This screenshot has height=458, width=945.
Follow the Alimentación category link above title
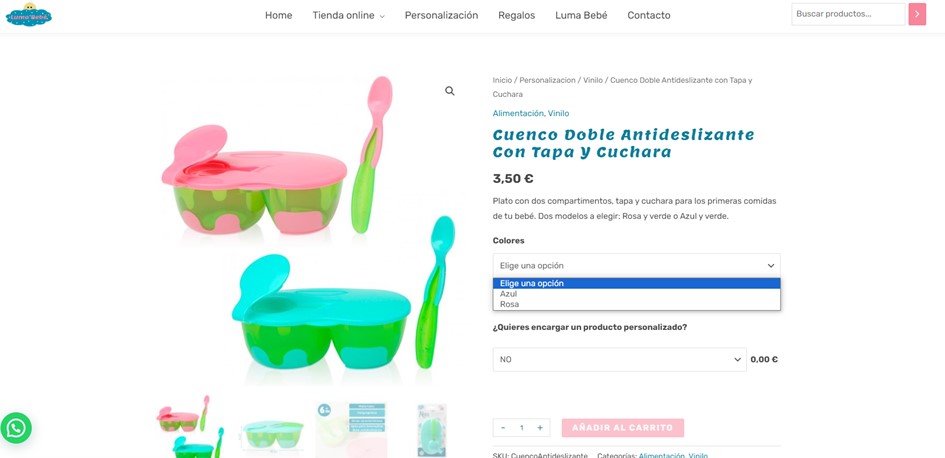point(518,113)
